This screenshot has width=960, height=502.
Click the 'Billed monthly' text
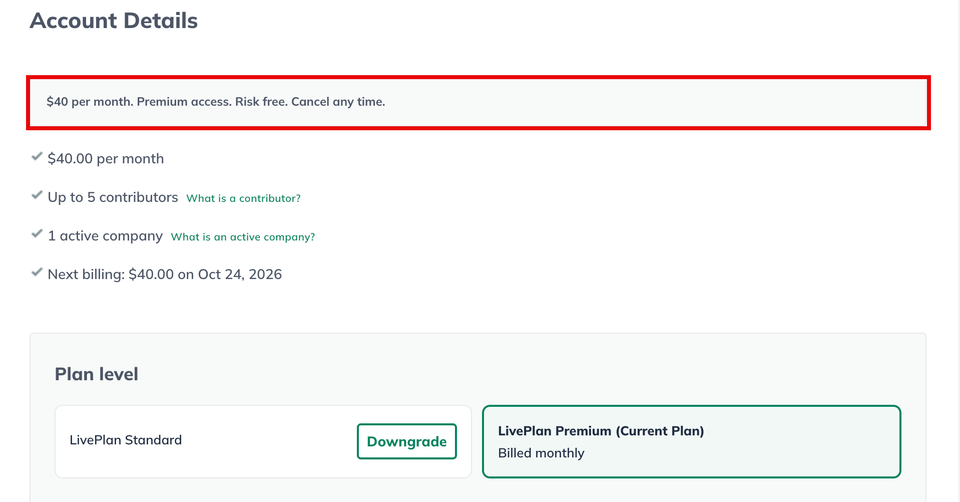coord(541,453)
